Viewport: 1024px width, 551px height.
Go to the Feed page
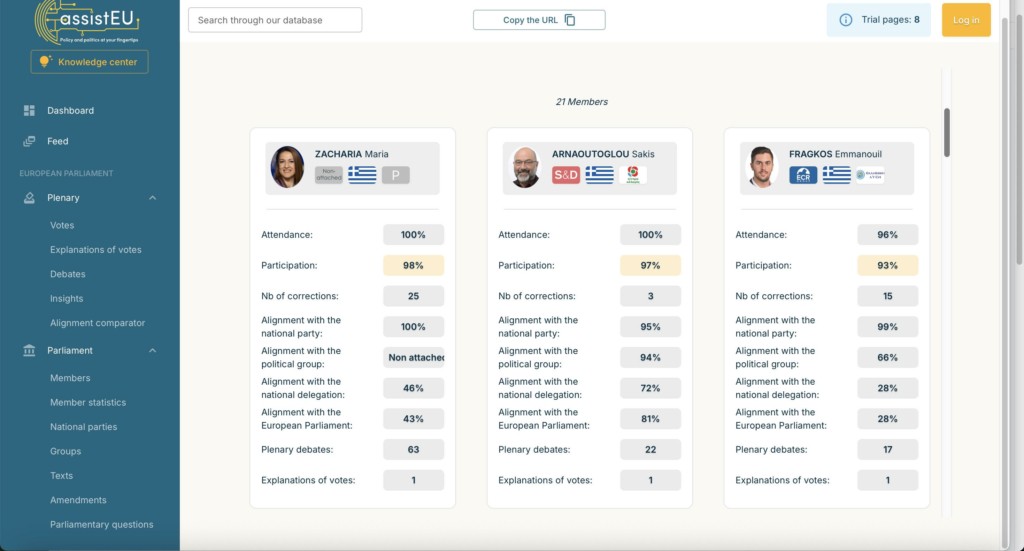(x=58, y=142)
